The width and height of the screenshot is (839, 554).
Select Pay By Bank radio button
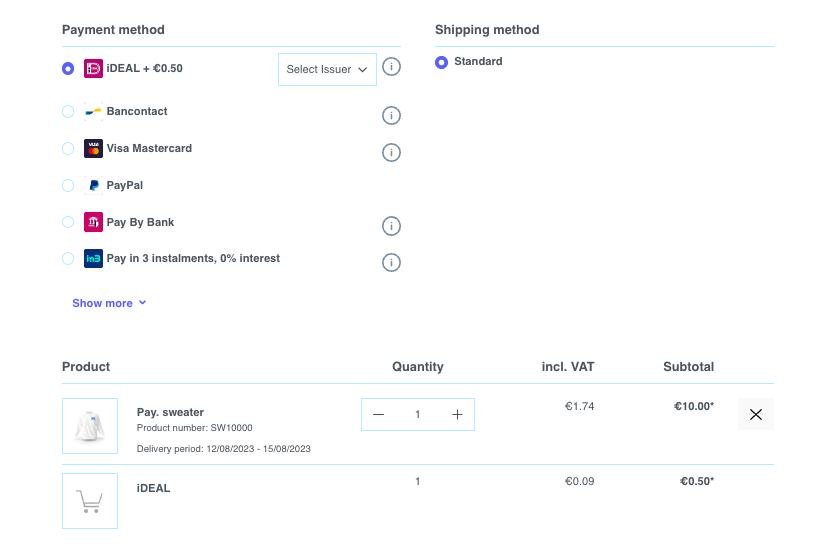(68, 222)
